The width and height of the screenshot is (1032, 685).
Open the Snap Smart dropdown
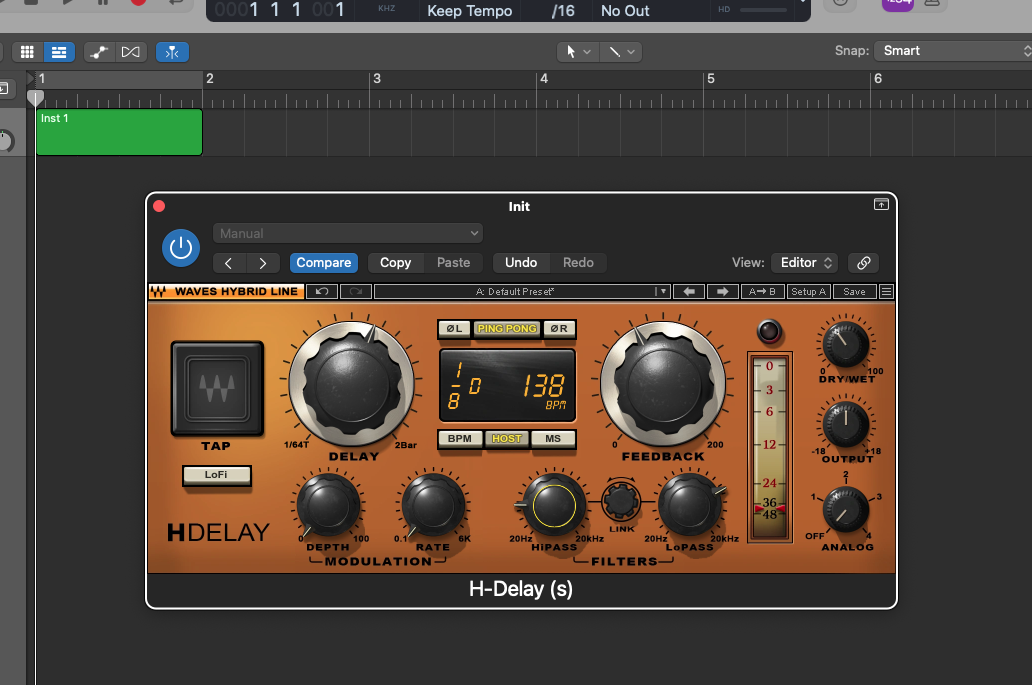(952, 51)
